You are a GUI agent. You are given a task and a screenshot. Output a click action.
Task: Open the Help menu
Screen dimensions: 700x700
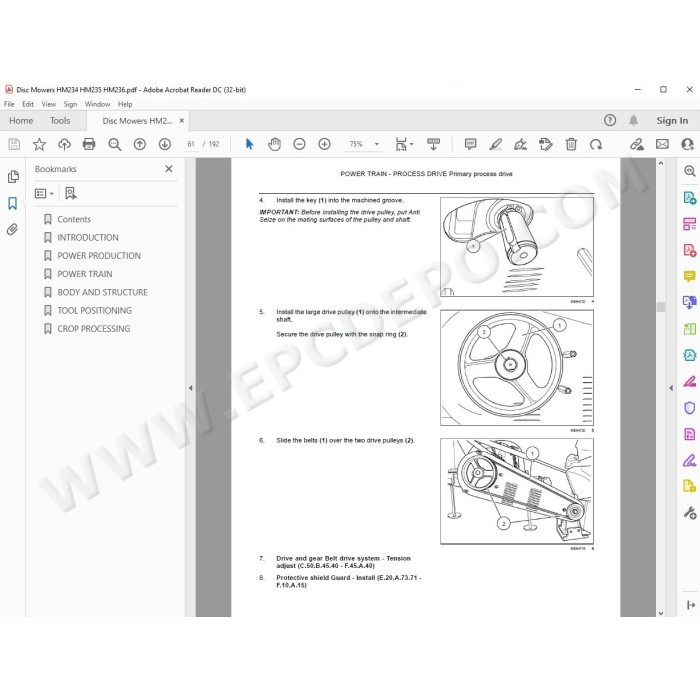pyautogui.click(x=125, y=104)
